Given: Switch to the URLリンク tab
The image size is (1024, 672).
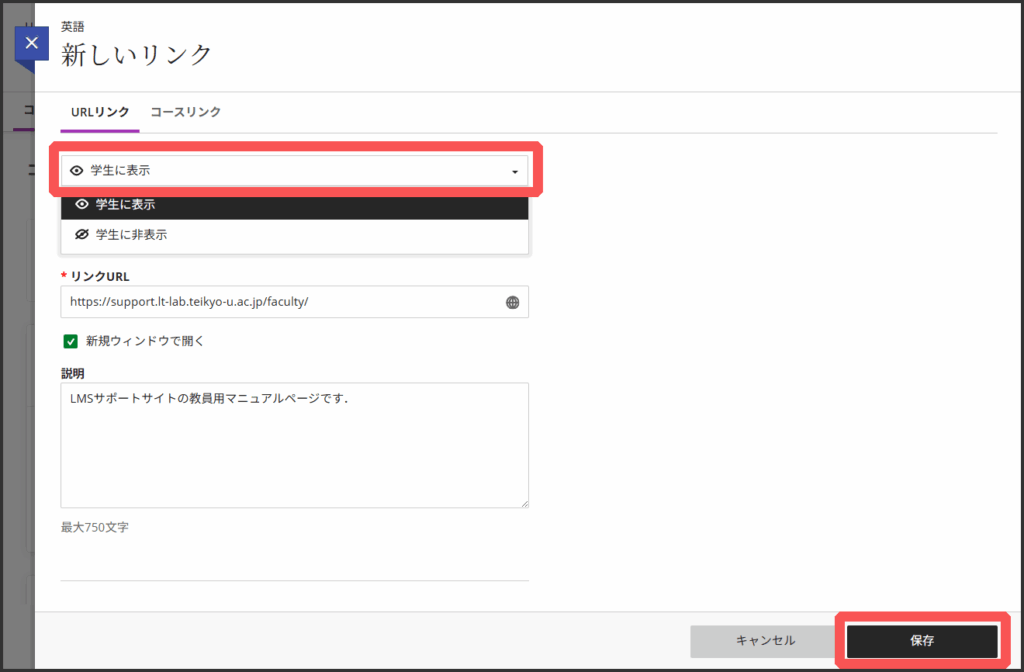Looking at the screenshot, I should (100, 112).
